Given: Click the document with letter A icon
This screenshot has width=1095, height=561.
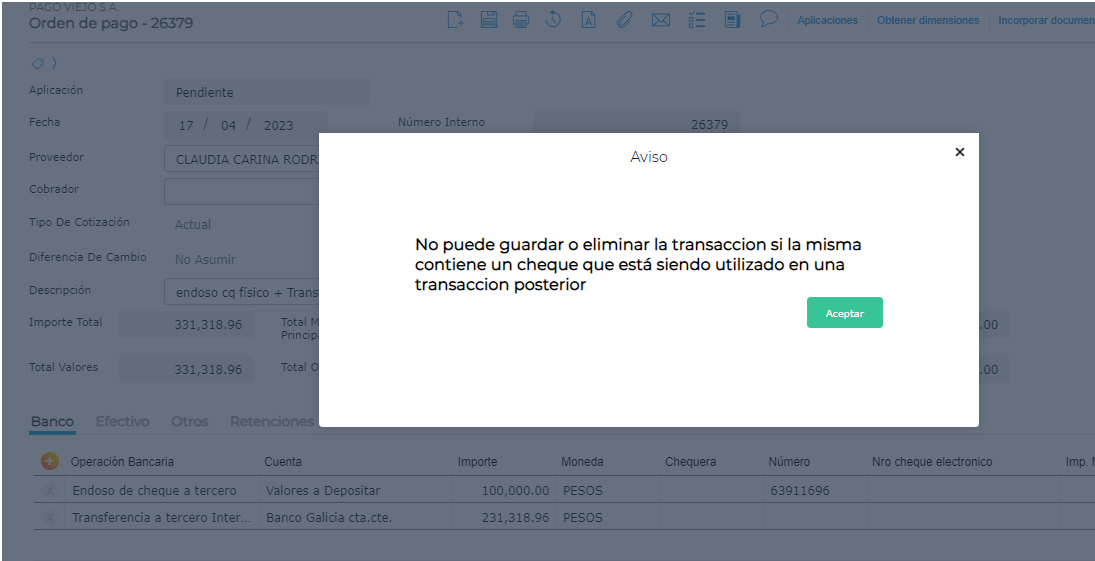Looking at the screenshot, I should tap(589, 20).
